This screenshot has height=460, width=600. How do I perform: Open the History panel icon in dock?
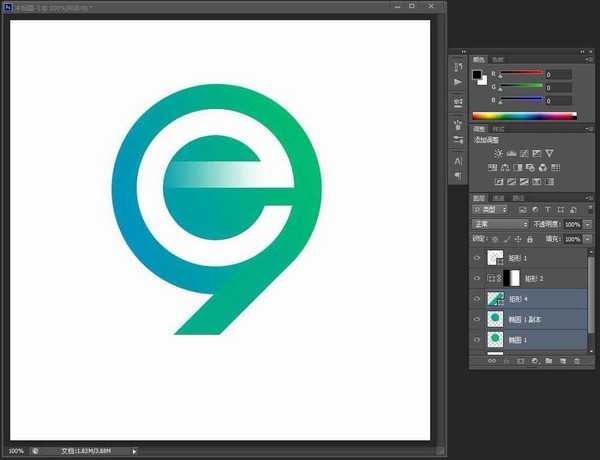point(458,66)
